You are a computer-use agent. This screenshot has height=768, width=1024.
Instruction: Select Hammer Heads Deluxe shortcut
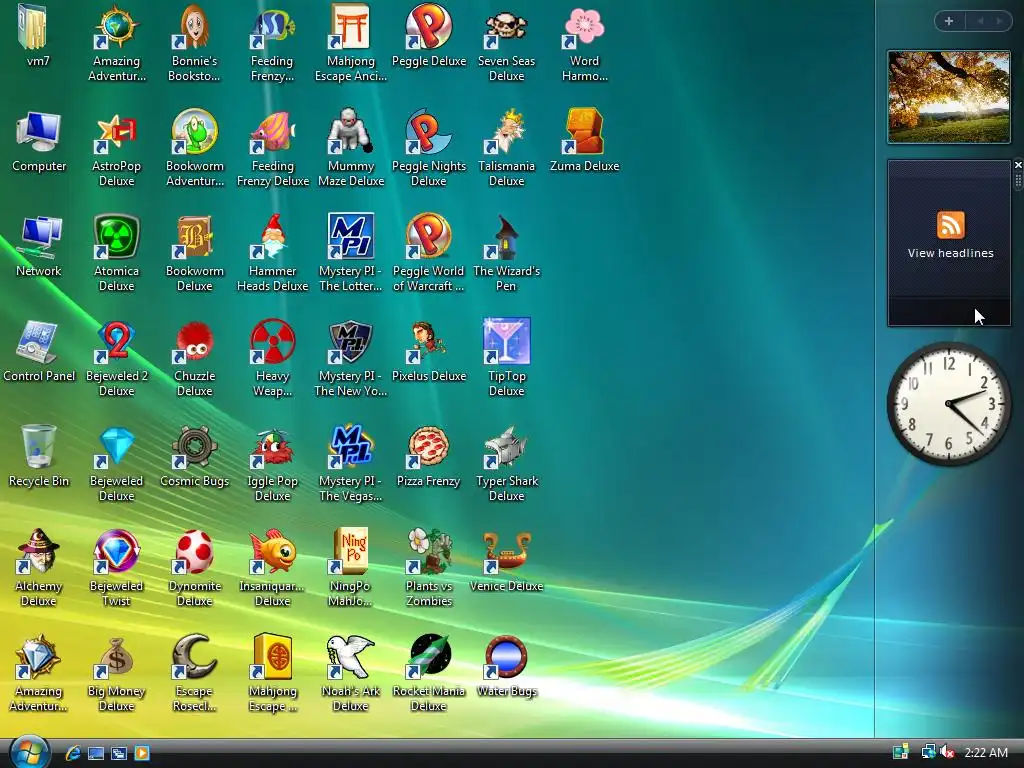272,254
